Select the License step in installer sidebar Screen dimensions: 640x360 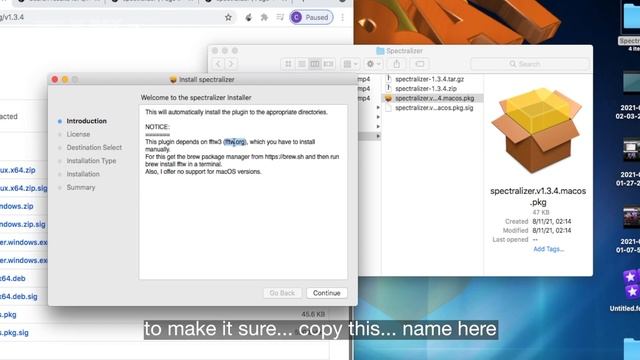[x=78, y=134]
